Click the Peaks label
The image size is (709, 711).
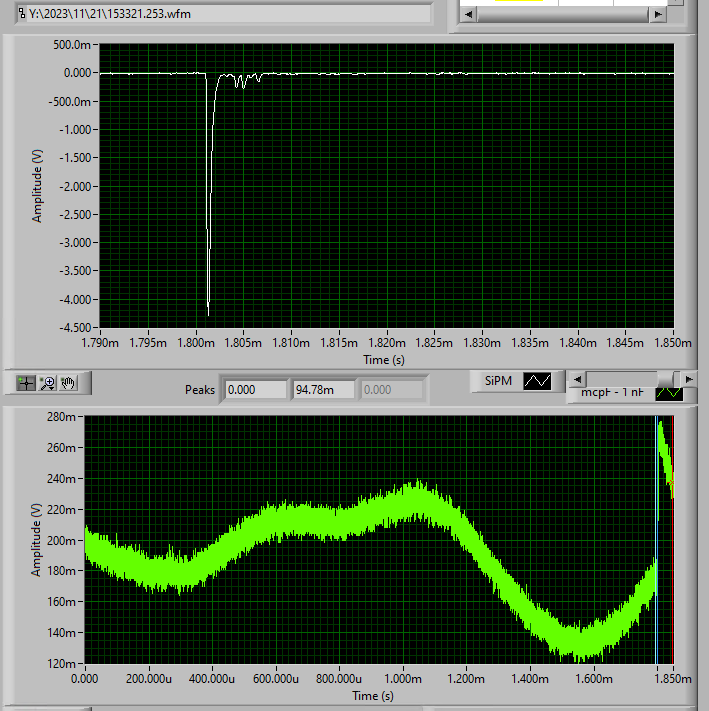(200, 390)
